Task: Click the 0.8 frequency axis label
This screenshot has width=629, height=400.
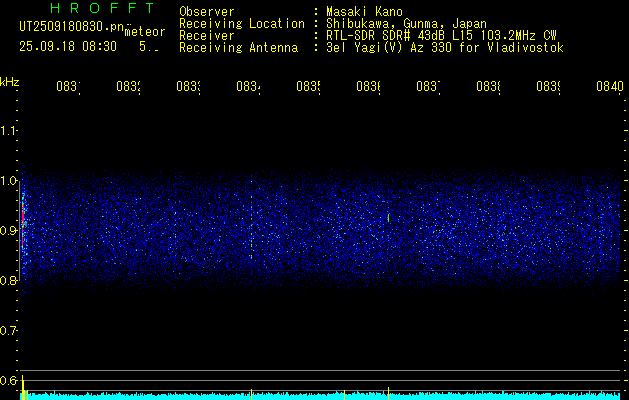Action: [9, 281]
